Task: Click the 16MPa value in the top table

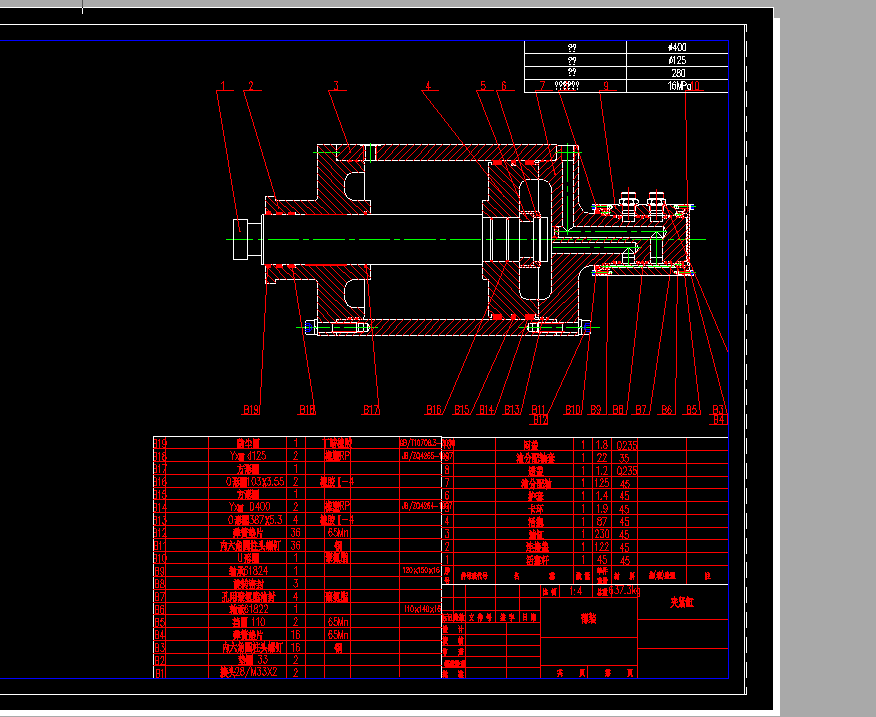Action: click(679, 86)
